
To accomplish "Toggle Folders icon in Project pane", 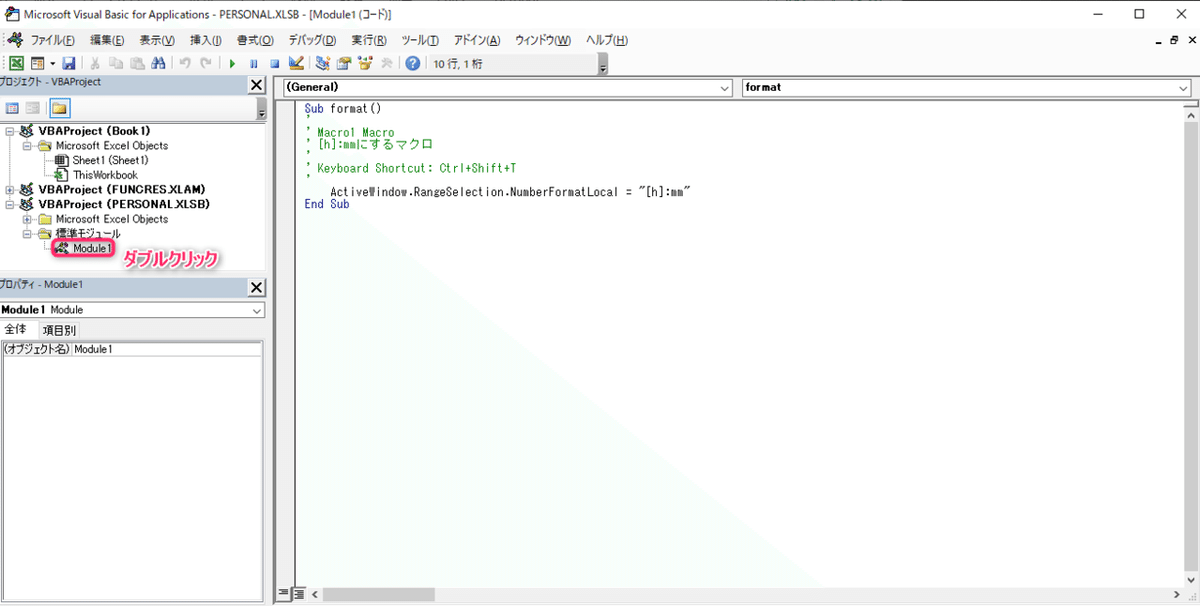I will tap(60, 108).
